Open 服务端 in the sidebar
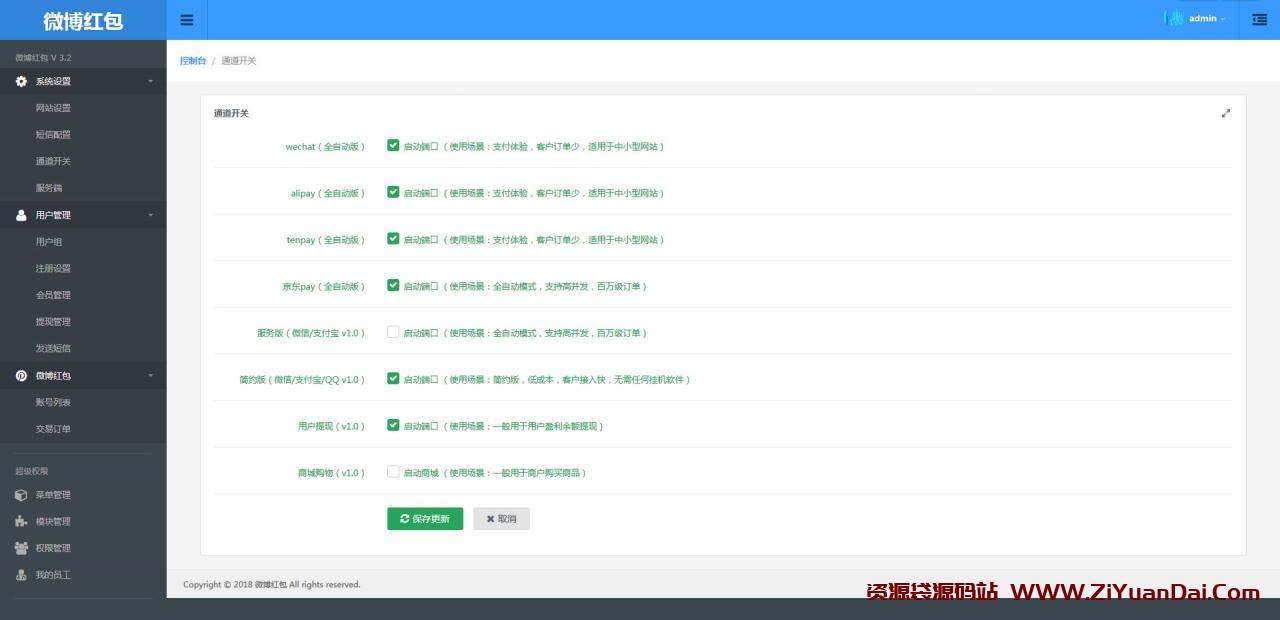The image size is (1280, 620). (x=49, y=188)
